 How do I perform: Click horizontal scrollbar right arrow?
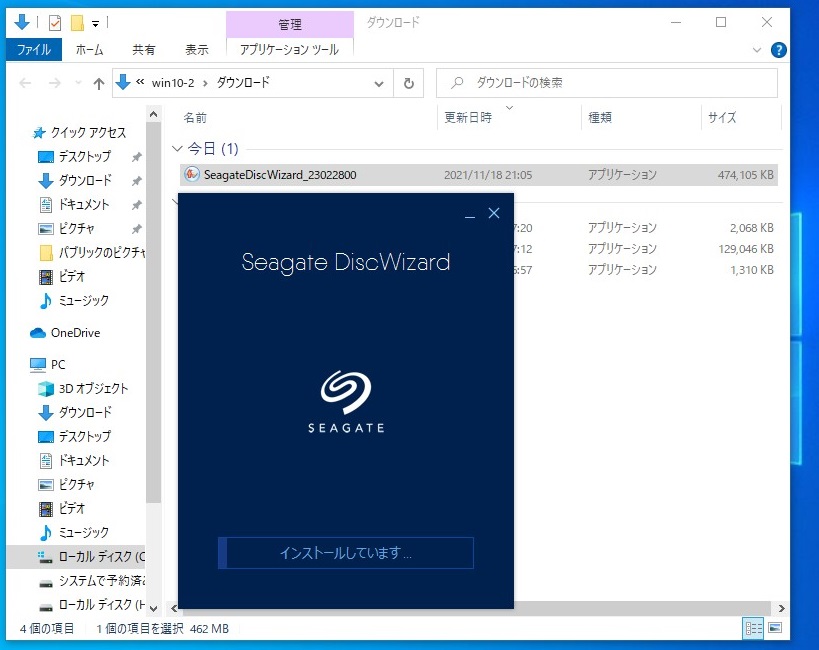point(781,608)
